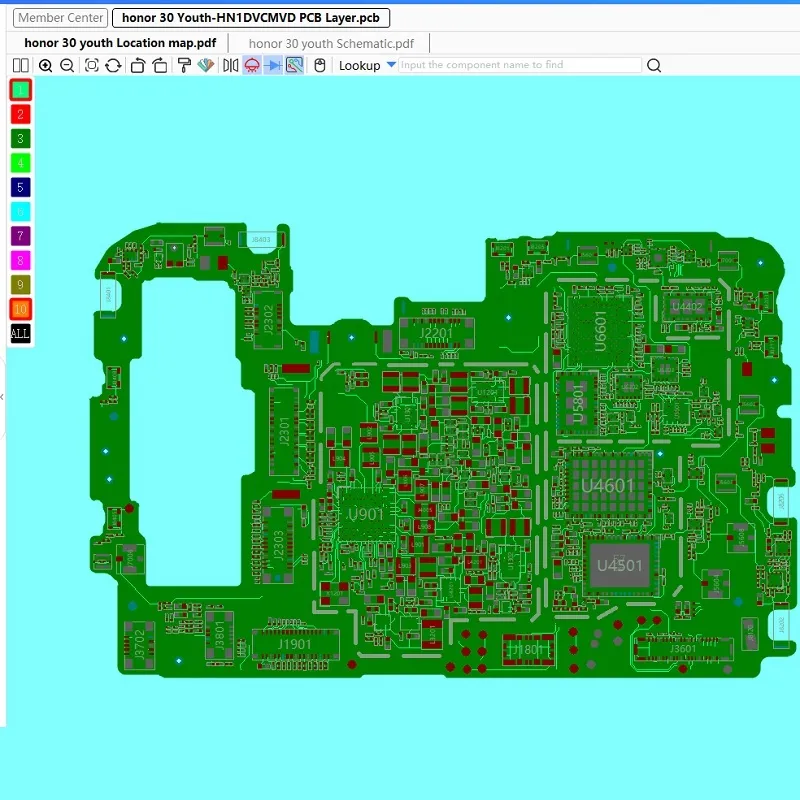Screen dimensions: 800x800
Task: Expand the collapsed left side panel handle
Action: (x=3, y=397)
